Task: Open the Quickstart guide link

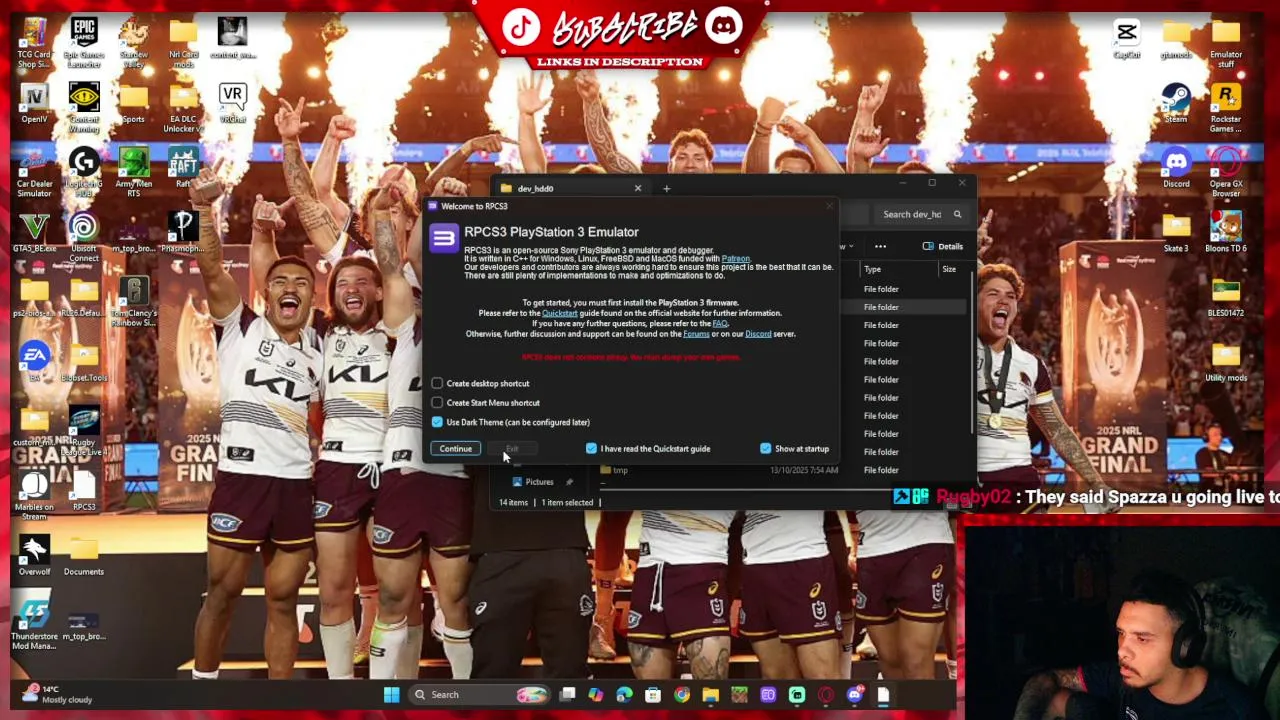Action: (x=559, y=313)
